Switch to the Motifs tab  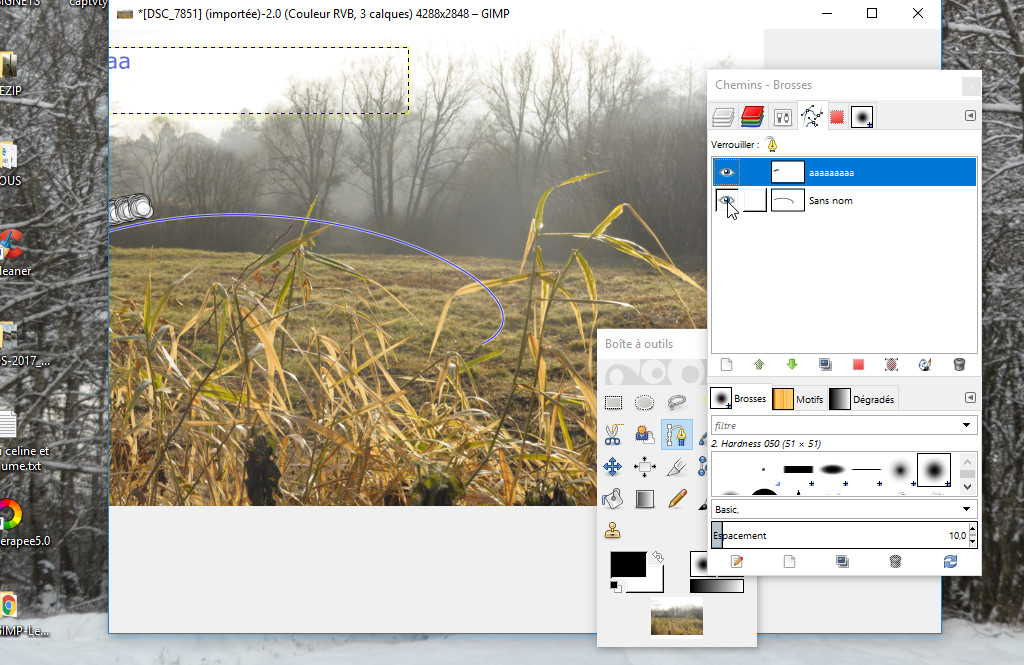[798, 399]
